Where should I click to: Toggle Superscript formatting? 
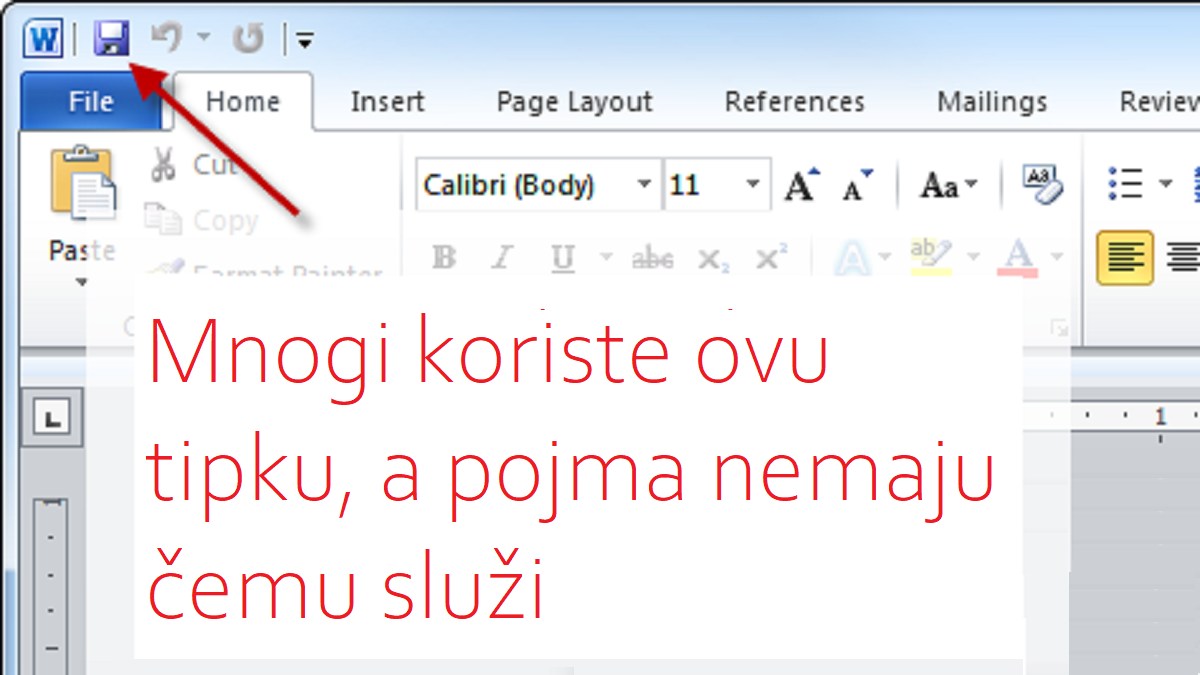coord(771,259)
